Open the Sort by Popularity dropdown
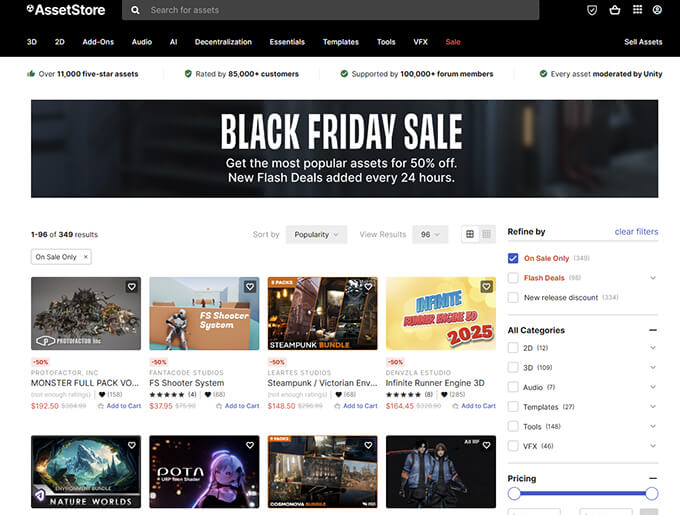 tap(316, 234)
